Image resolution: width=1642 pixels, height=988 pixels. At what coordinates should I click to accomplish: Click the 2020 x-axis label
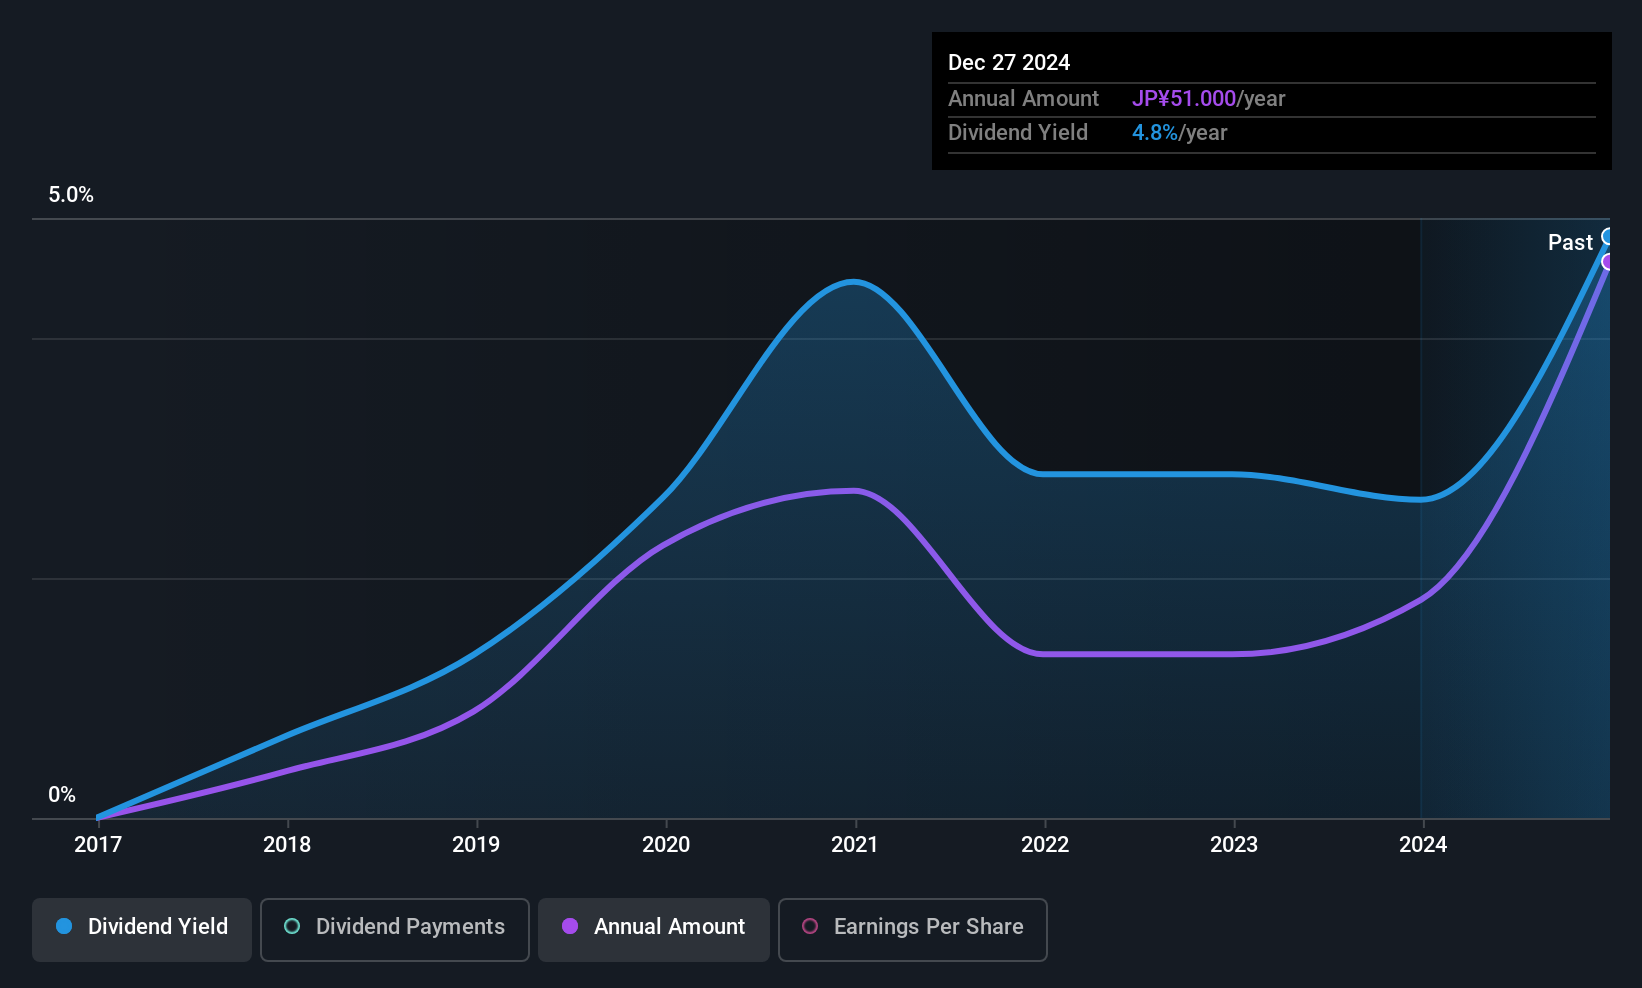tap(666, 845)
